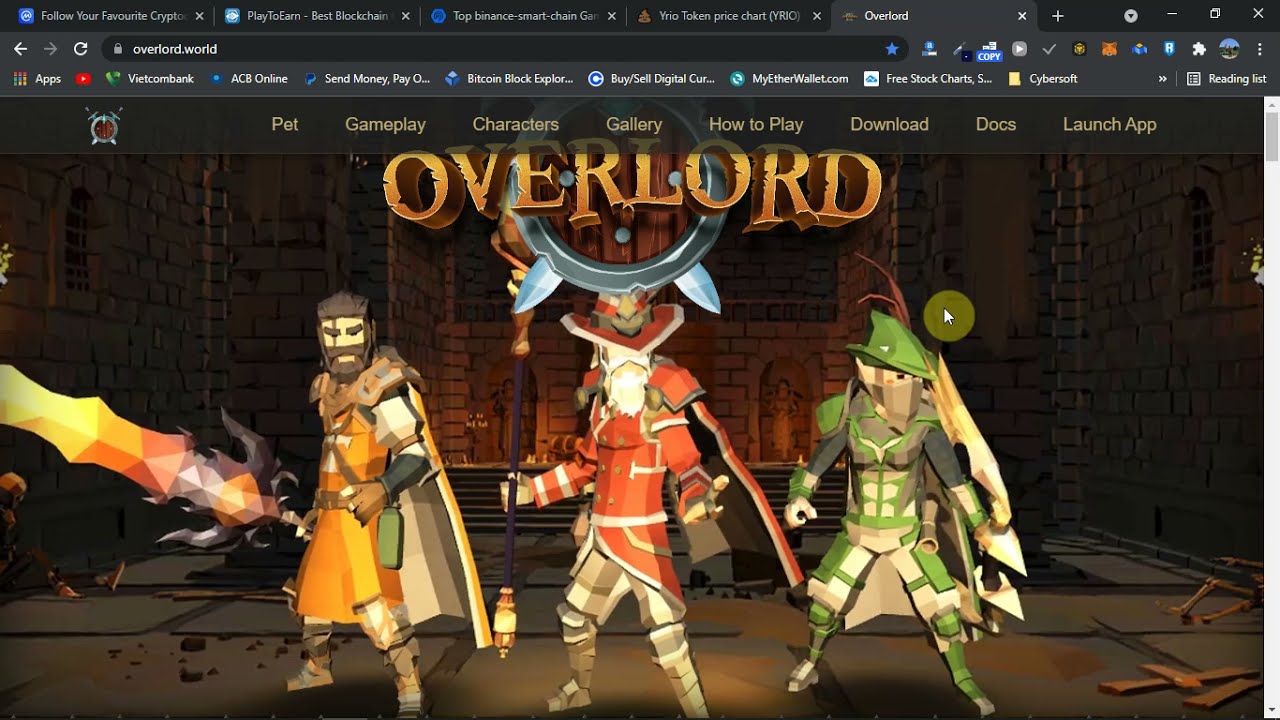The width and height of the screenshot is (1280, 720).
Task: Open the Characters navigation link
Action: point(515,124)
